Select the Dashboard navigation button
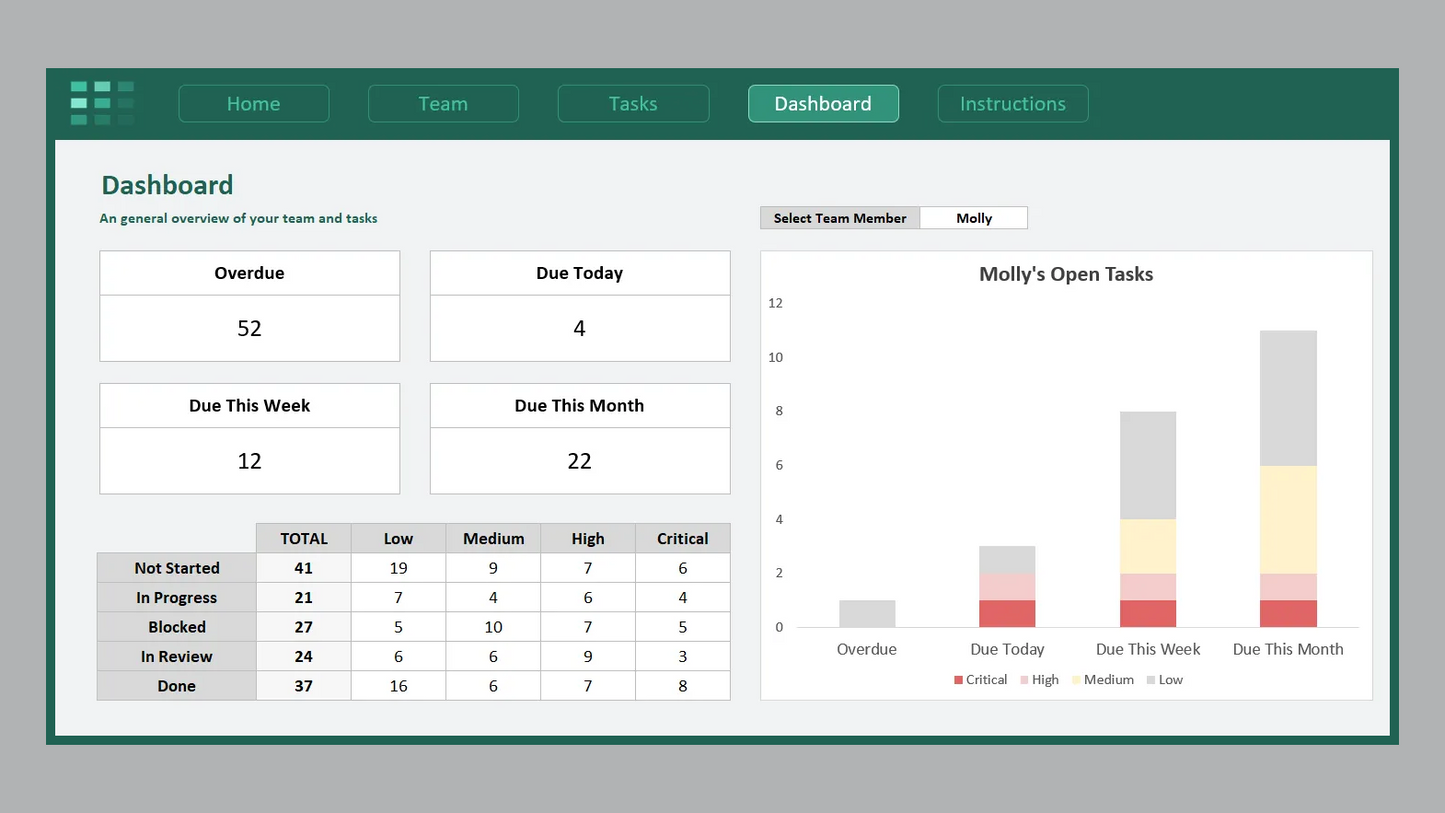1445x813 pixels. tap(823, 104)
